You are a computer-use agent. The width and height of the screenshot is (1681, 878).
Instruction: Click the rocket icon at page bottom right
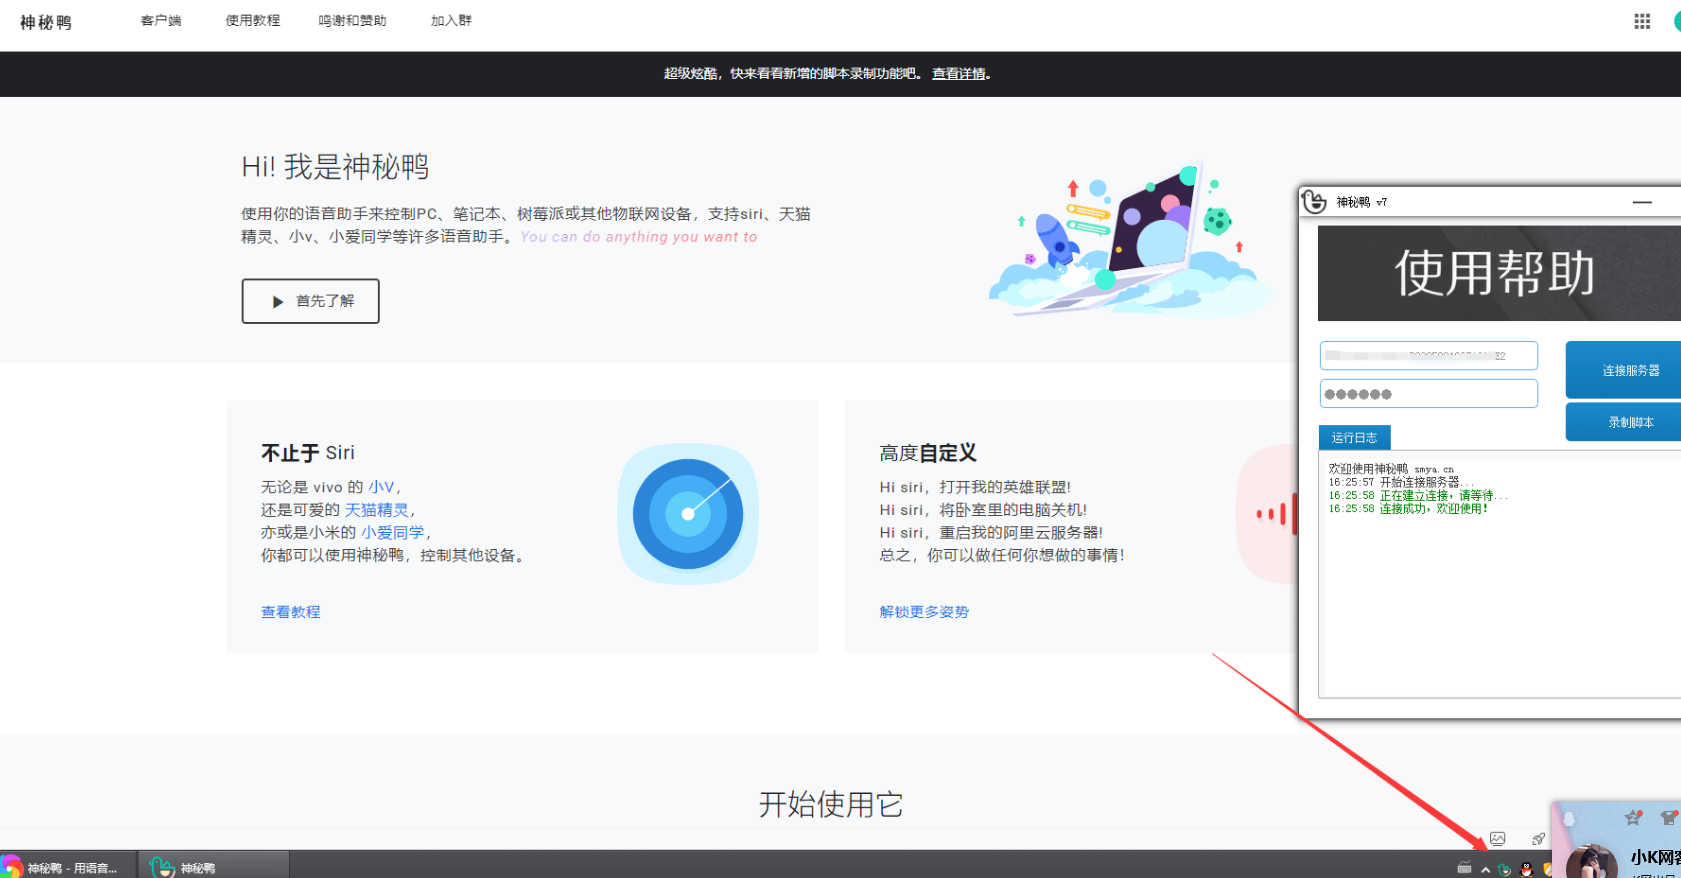1538,838
